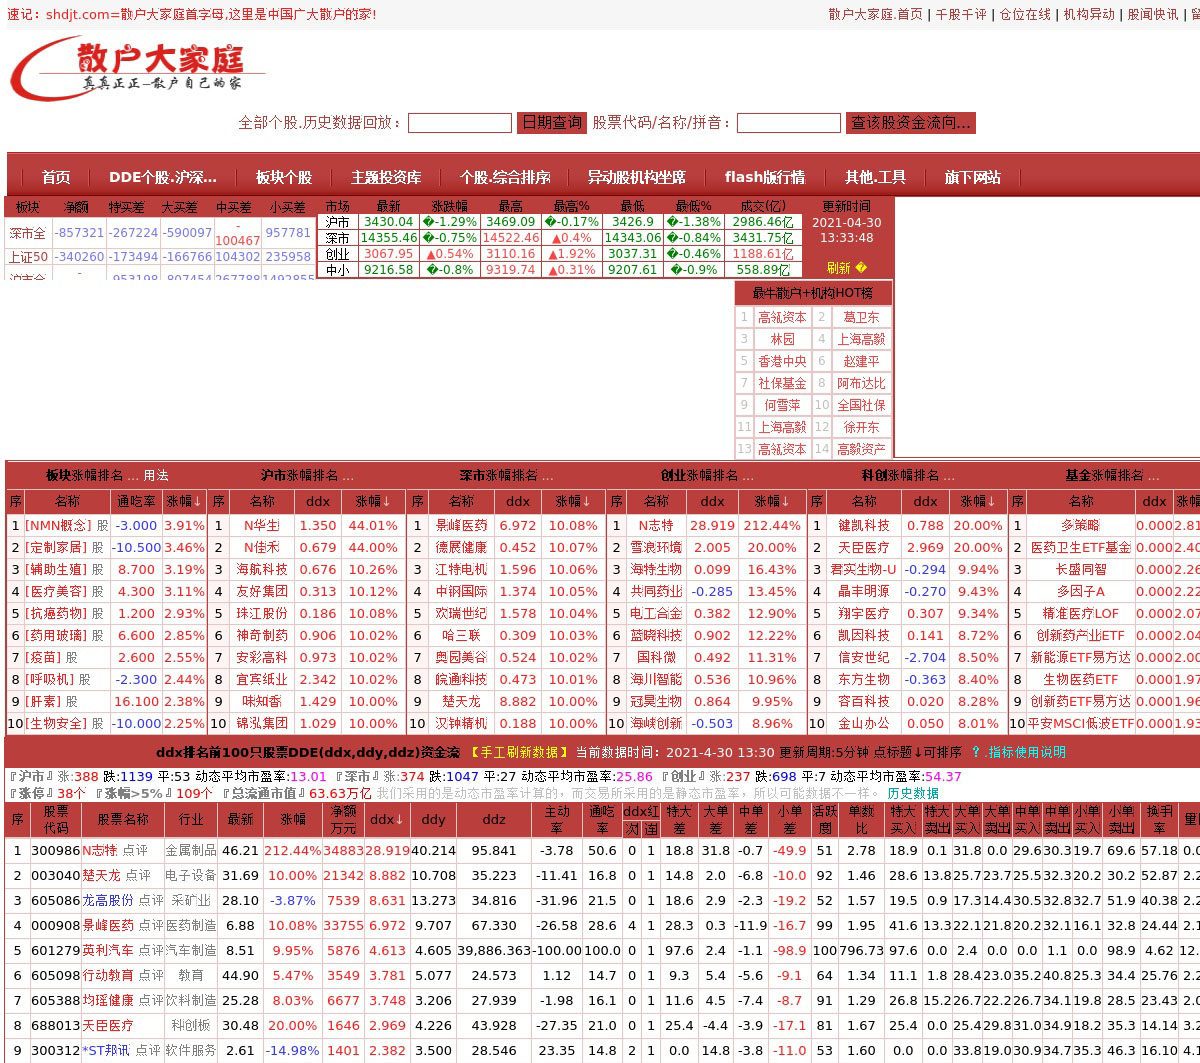
Task: Go to 首页 in the red navigation bar
Action: (x=56, y=178)
